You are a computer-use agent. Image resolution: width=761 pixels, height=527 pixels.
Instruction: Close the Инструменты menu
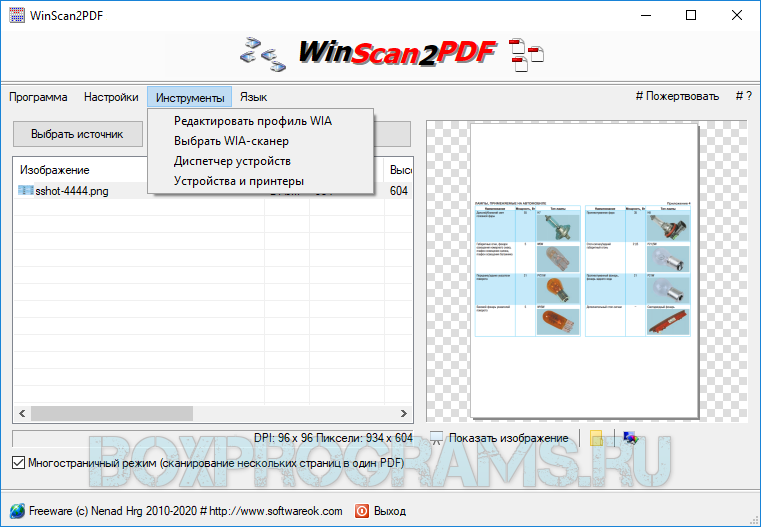click(190, 97)
